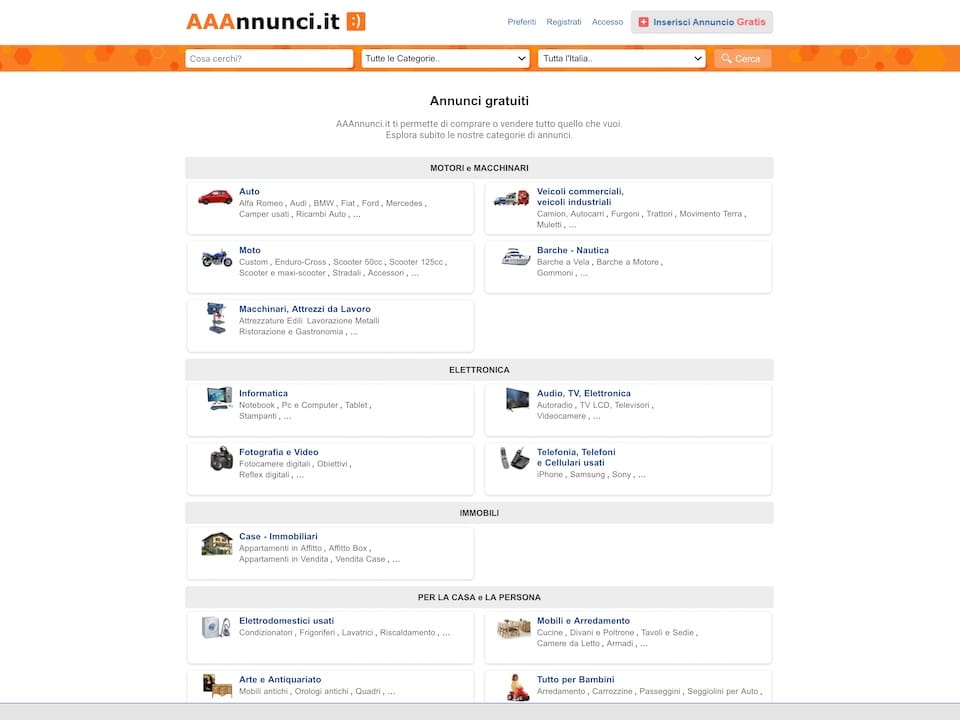Open the Tutte le Categorie dropdown
The height and width of the screenshot is (720, 960).
click(x=445, y=59)
